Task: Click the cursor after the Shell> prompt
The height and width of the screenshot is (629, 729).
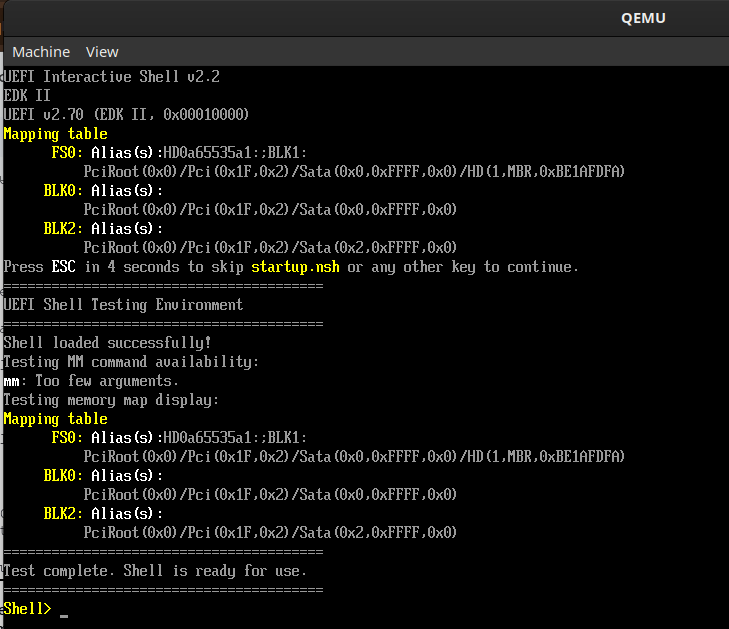Action: click(64, 612)
